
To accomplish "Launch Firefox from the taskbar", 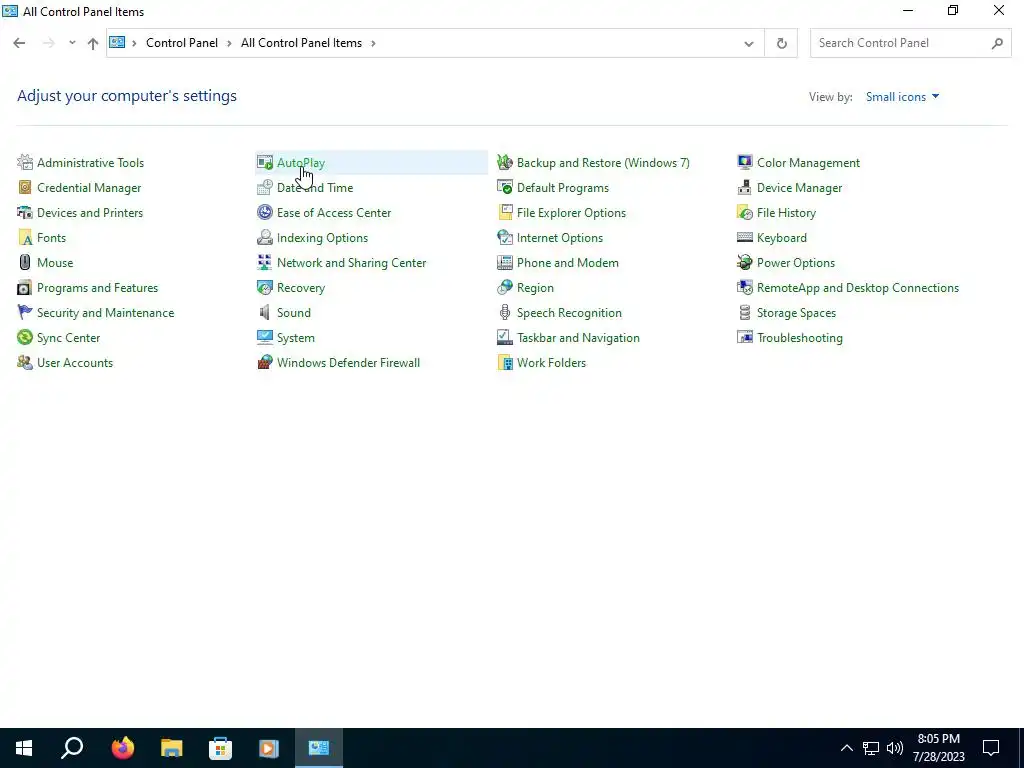I will 122,748.
